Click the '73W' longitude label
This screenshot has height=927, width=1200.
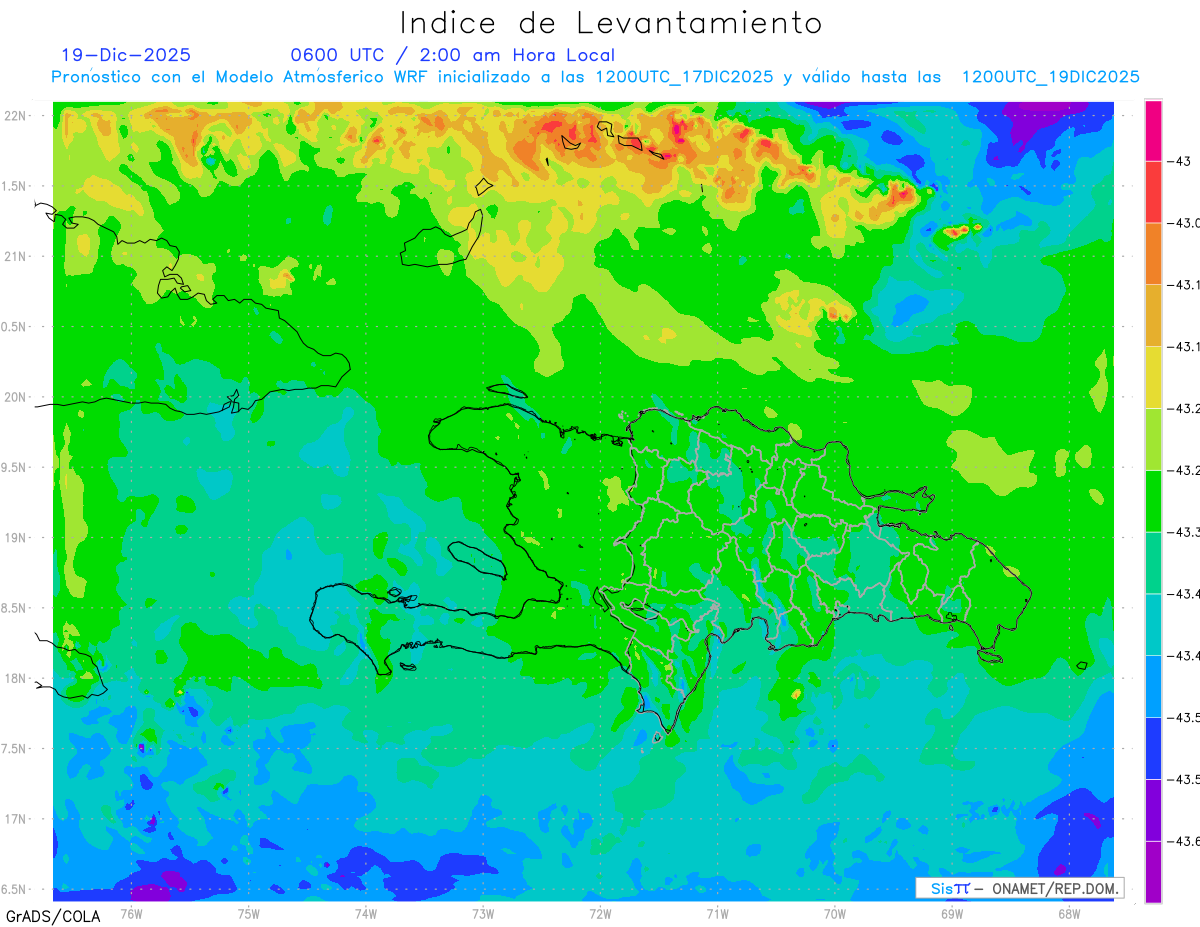[482, 912]
